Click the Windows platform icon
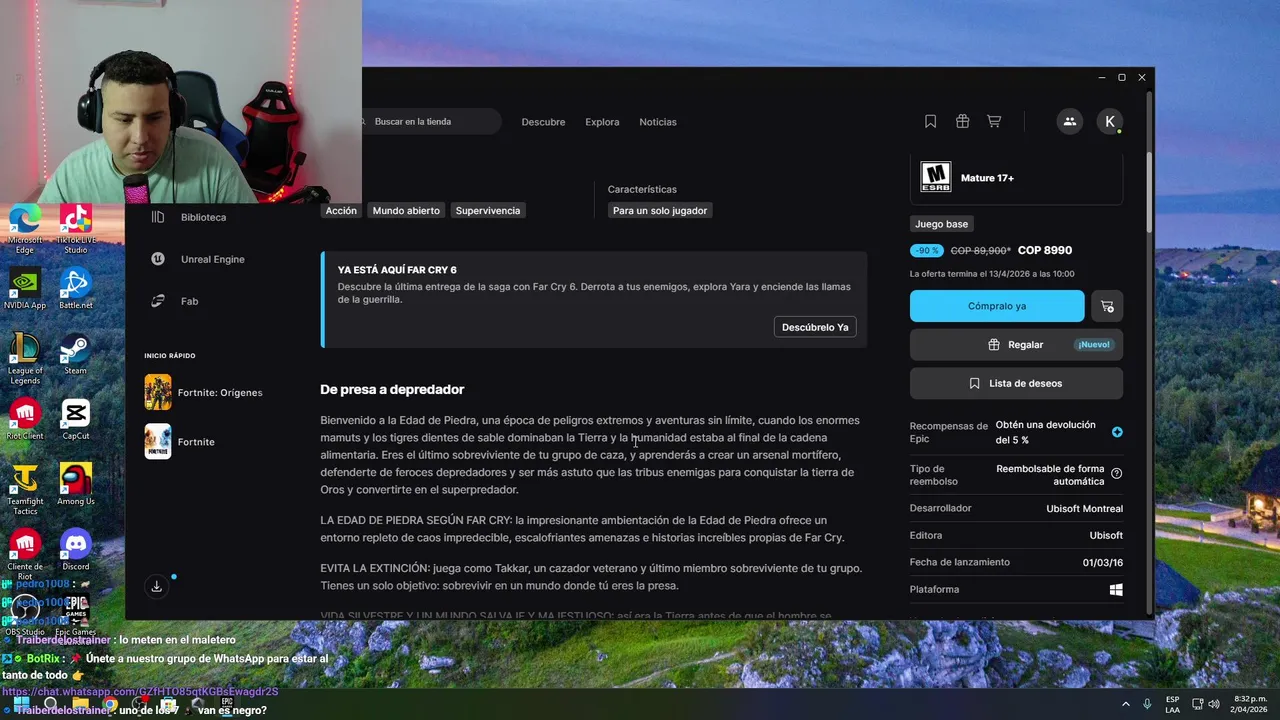The width and height of the screenshot is (1280, 720). click(x=1116, y=589)
